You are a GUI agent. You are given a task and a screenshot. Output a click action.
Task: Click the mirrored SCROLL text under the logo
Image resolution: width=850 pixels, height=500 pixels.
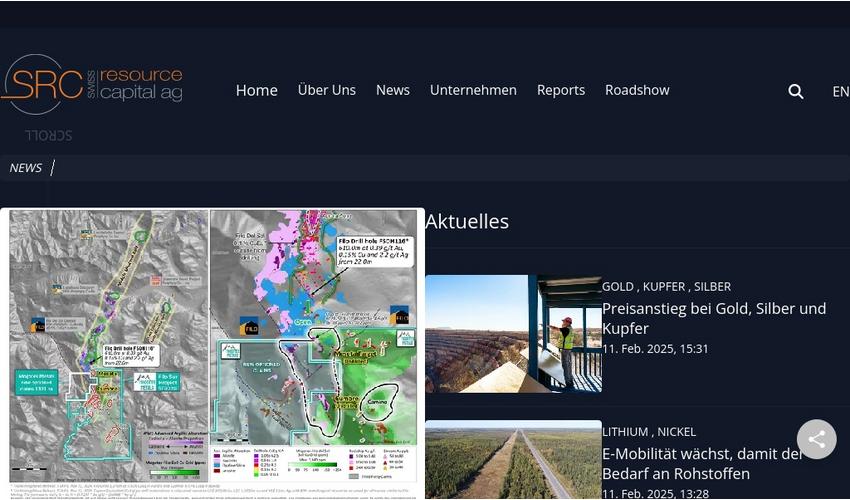click(49, 135)
